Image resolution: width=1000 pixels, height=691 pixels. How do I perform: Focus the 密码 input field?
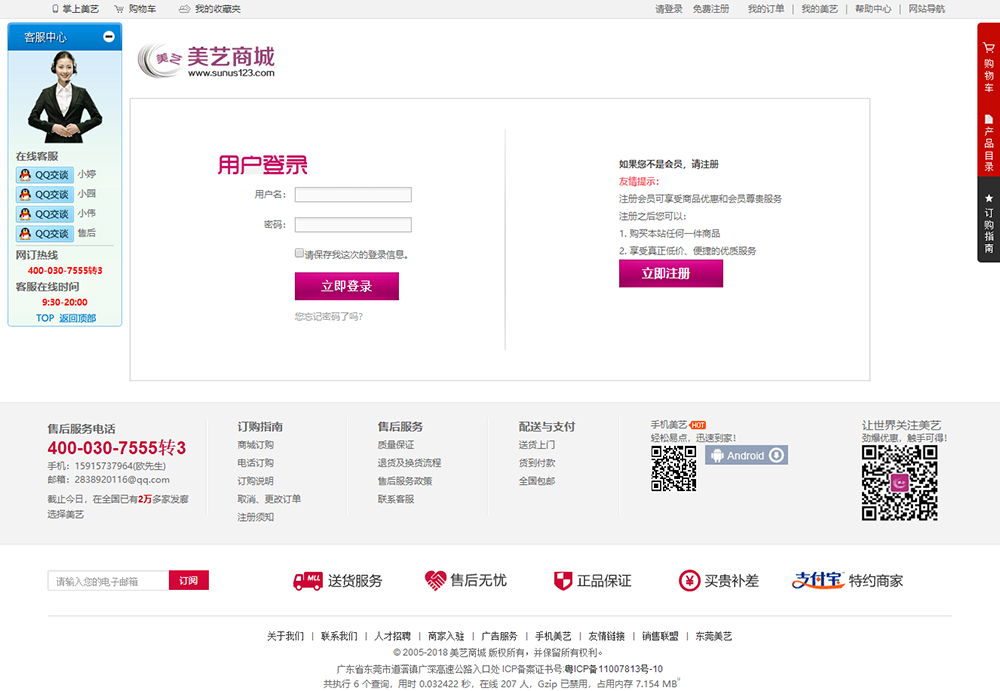click(x=353, y=225)
